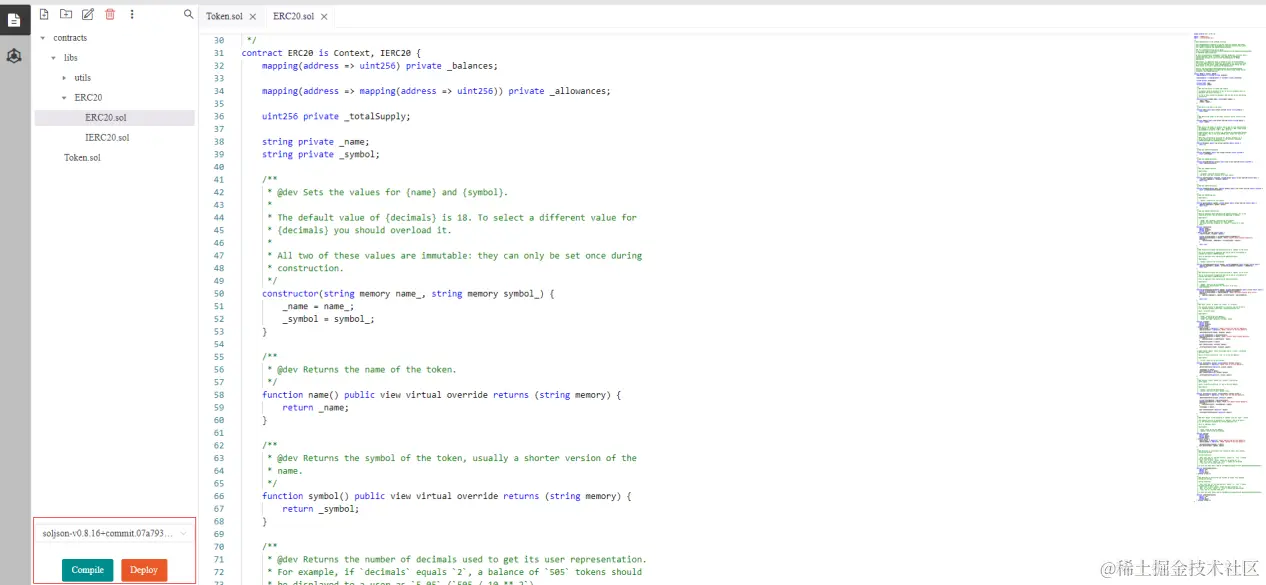Create a new file in explorer
Image resolution: width=1266 pixels, height=585 pixels.
pos(44,14)
